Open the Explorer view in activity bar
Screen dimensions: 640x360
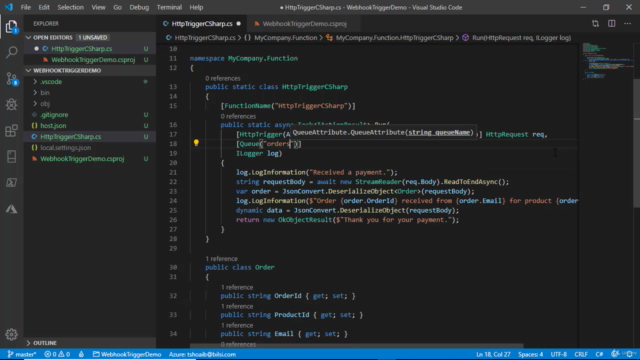pos(11,27)
